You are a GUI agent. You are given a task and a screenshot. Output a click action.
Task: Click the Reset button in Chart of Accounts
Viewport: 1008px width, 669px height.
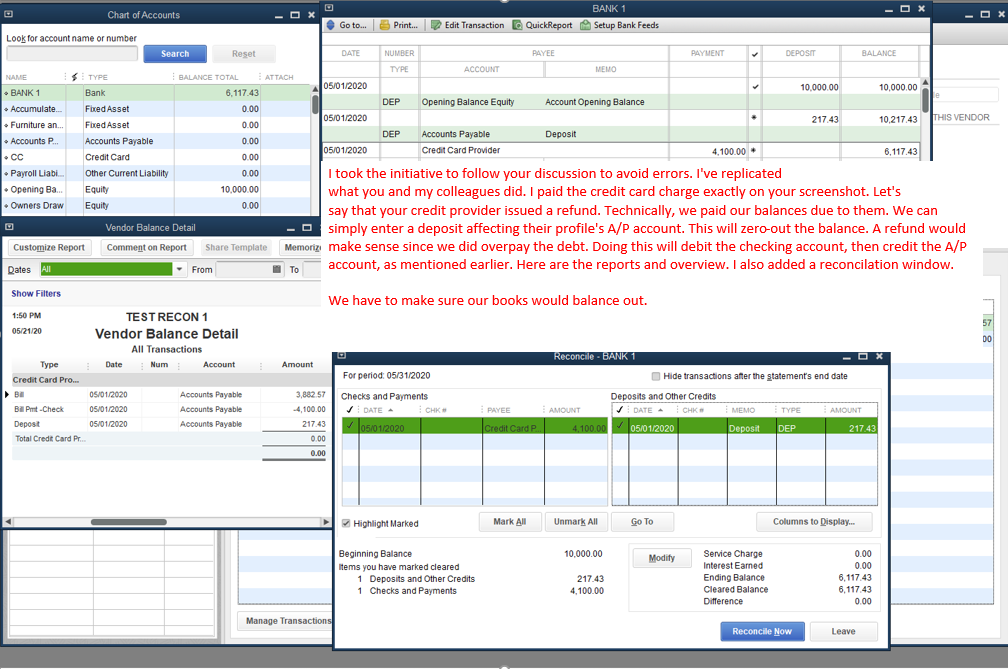click(x=244, y=54)
